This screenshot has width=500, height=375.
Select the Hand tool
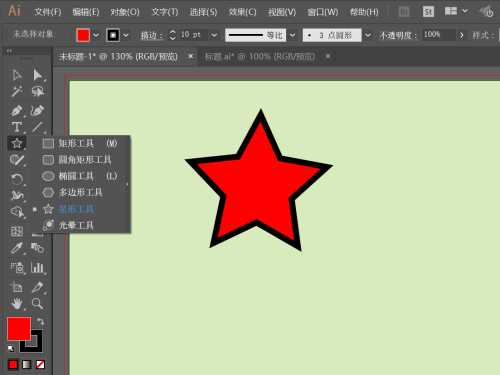coord(17,303)
